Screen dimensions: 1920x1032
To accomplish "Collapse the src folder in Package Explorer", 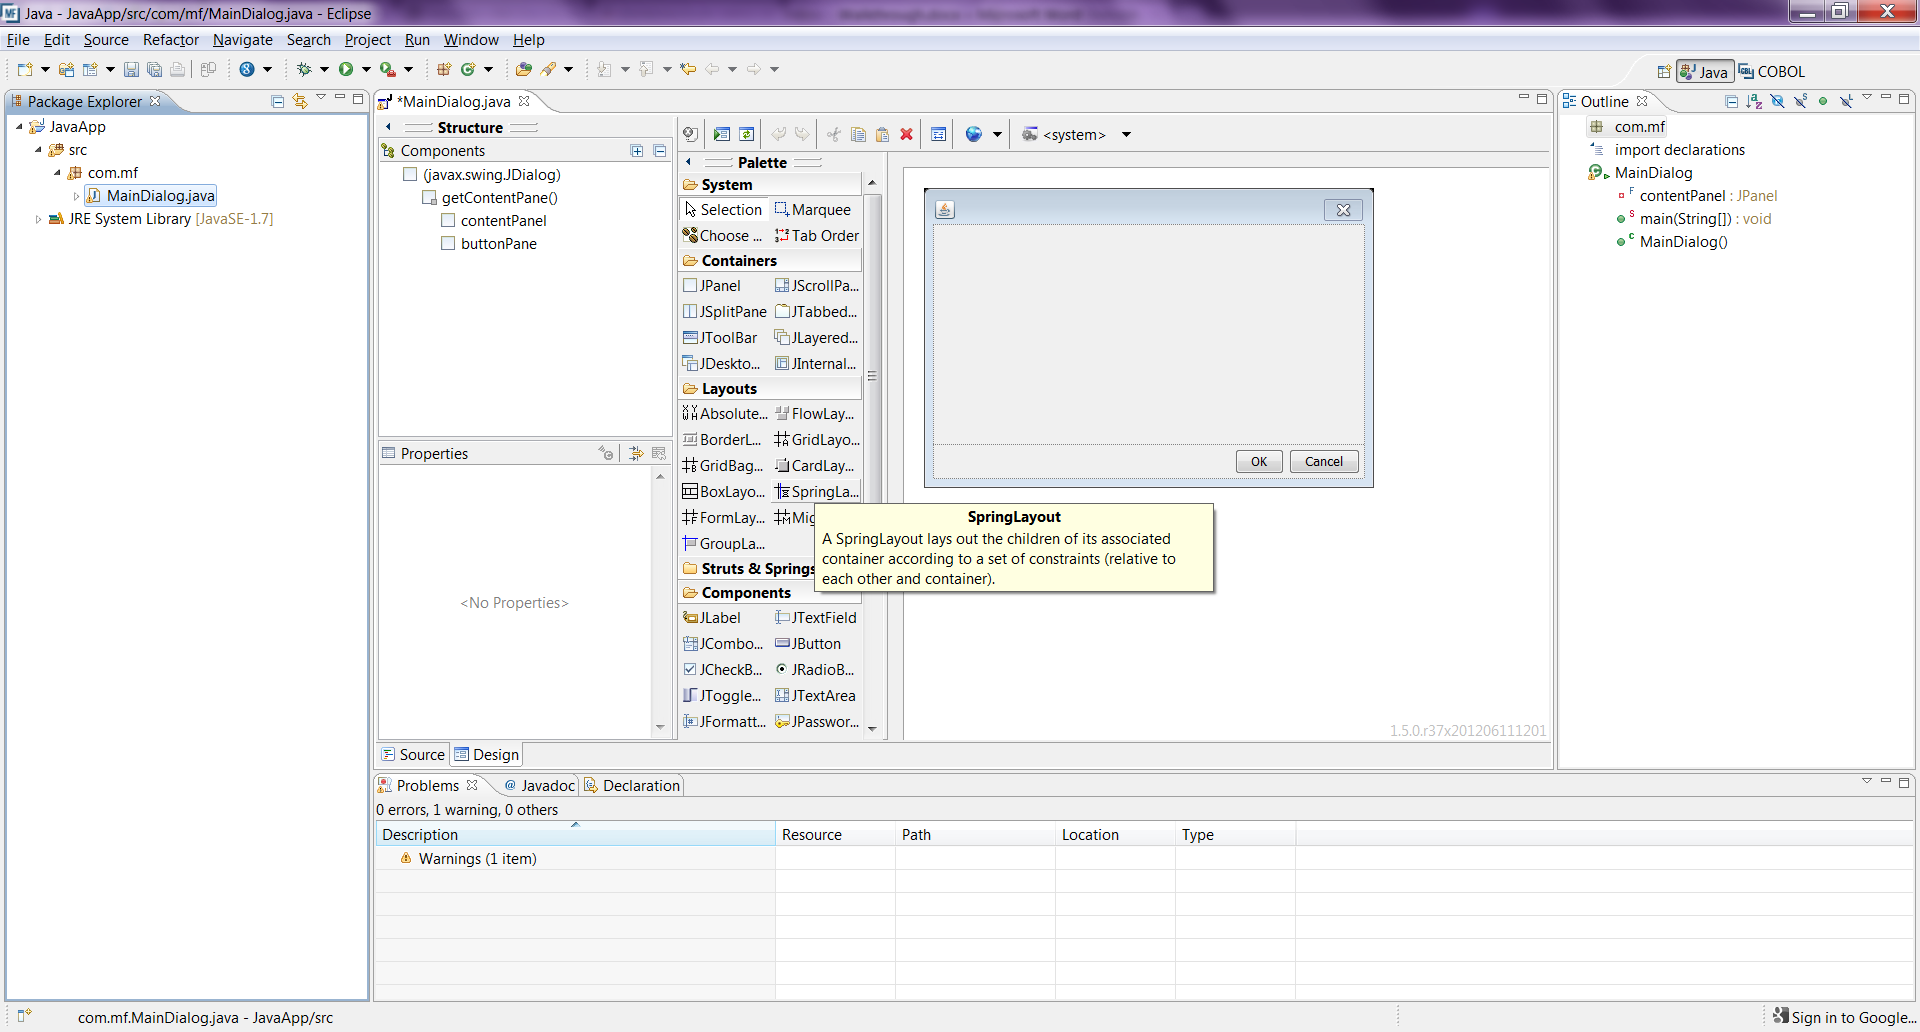I will coord(38,150).
